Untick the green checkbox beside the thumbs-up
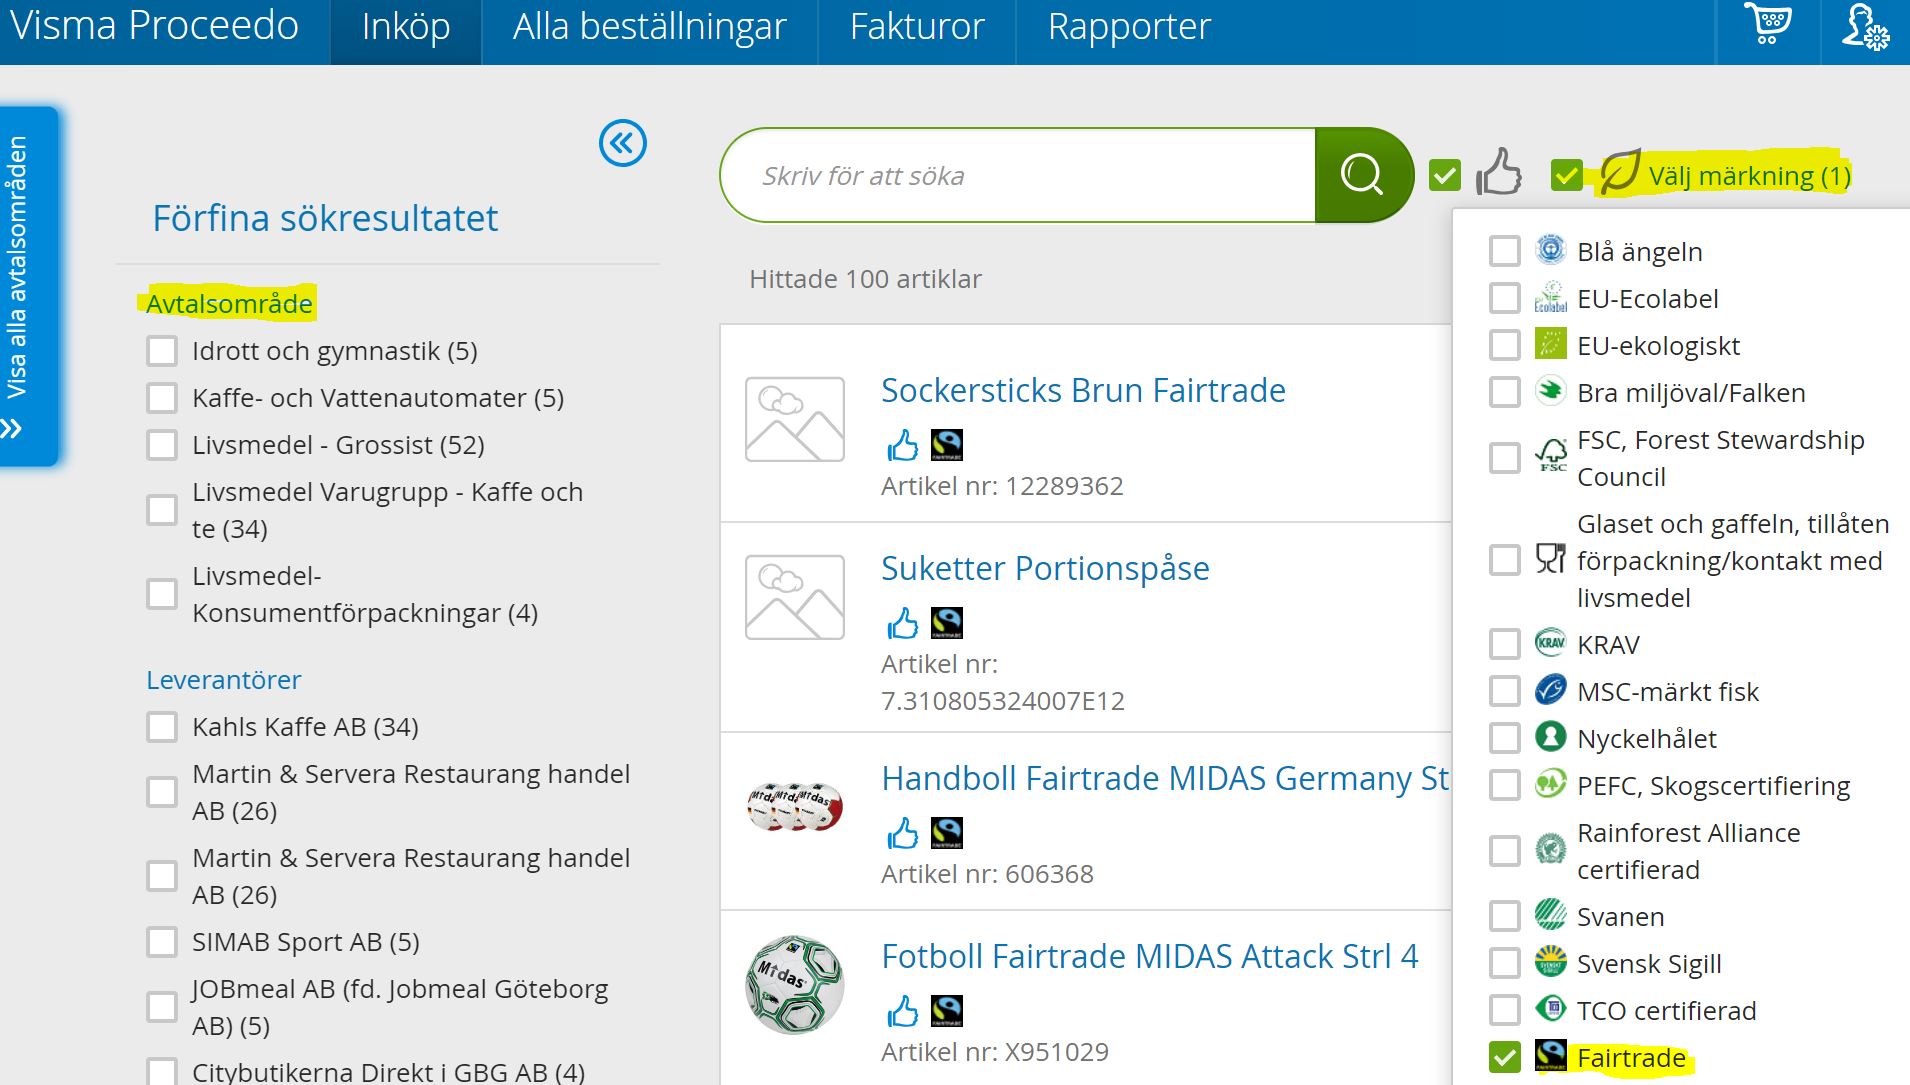1910x1085 pixels. point(1444,175)
